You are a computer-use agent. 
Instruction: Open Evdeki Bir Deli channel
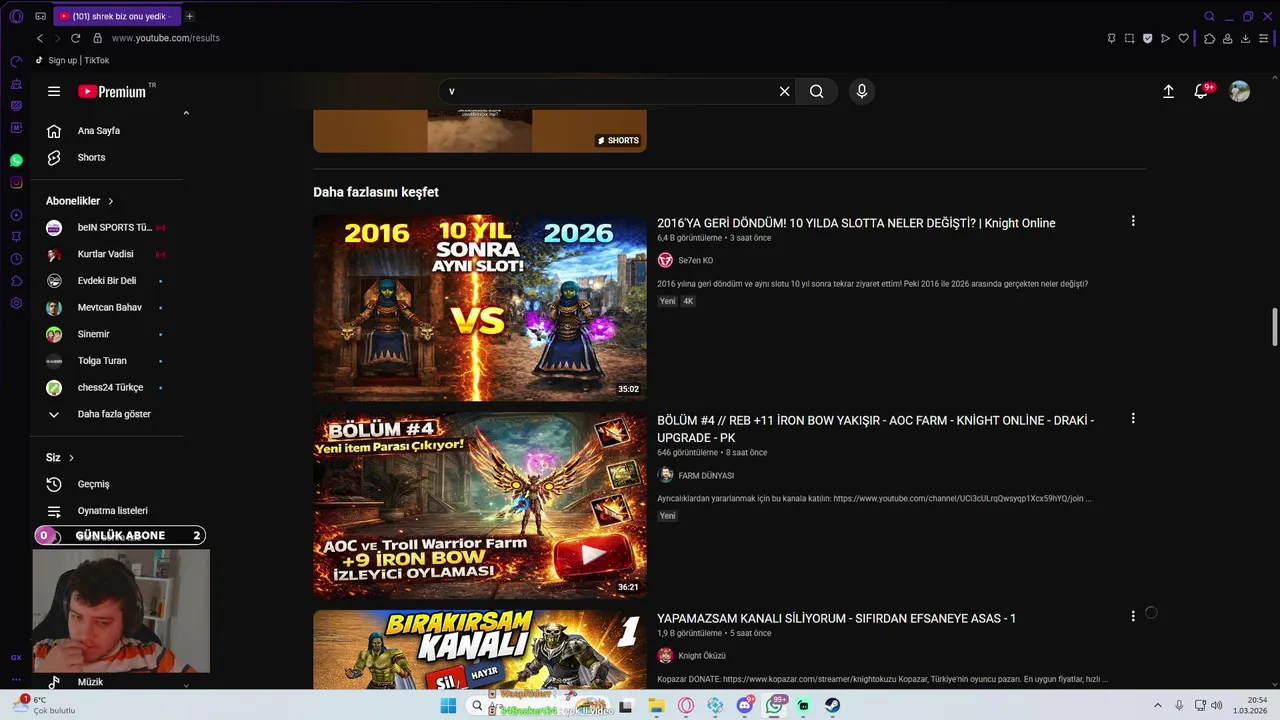point(108,281)
